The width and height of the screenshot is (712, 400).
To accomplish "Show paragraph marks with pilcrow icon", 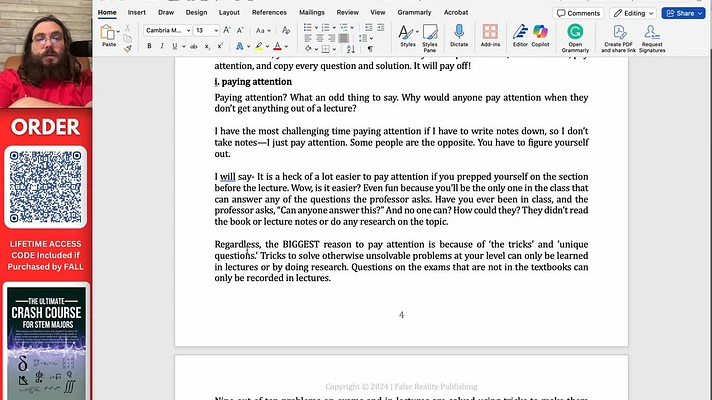I will pyautogui.click(x=371, y=49).
